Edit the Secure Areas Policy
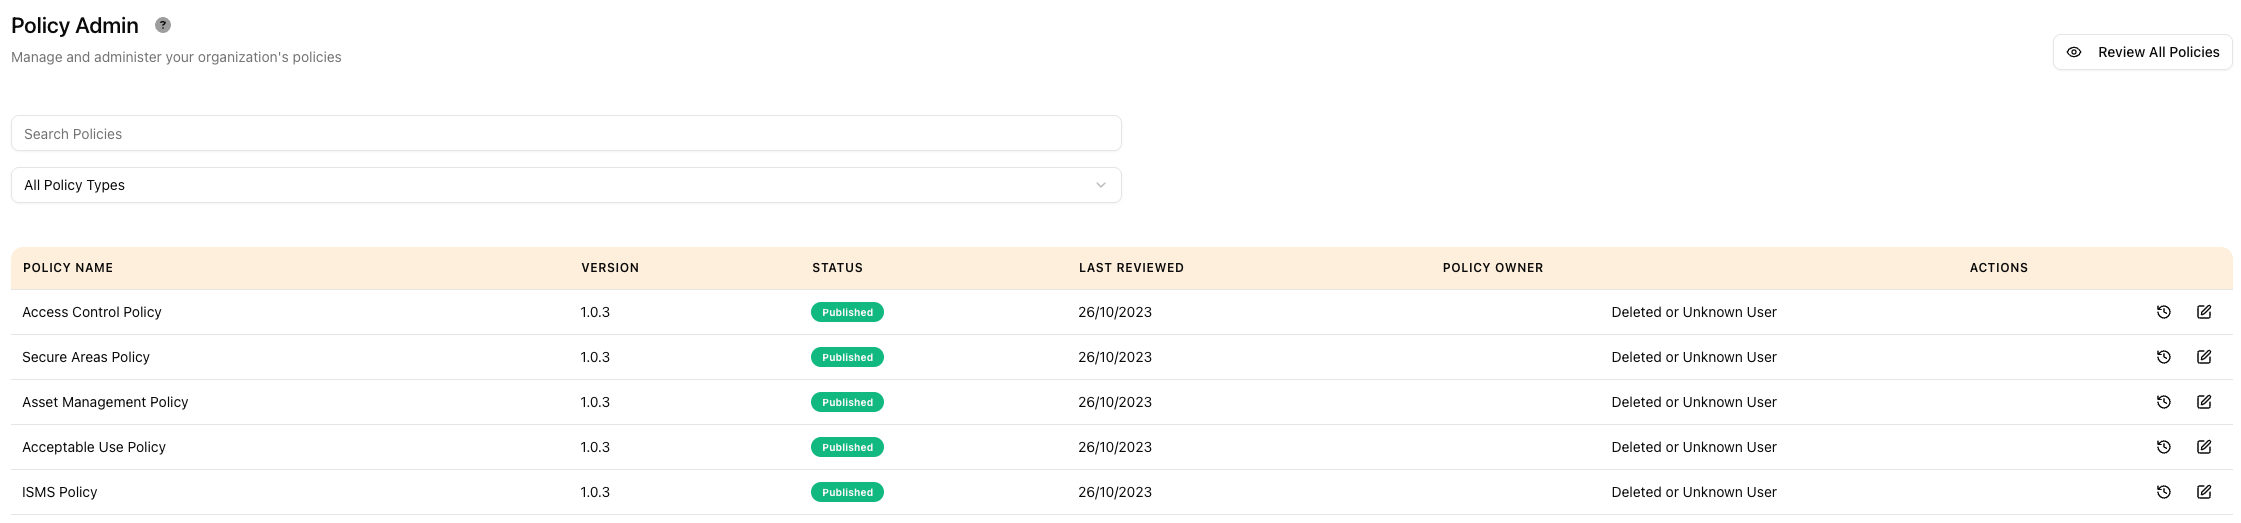2241x523 pixels. [2204, 357]
